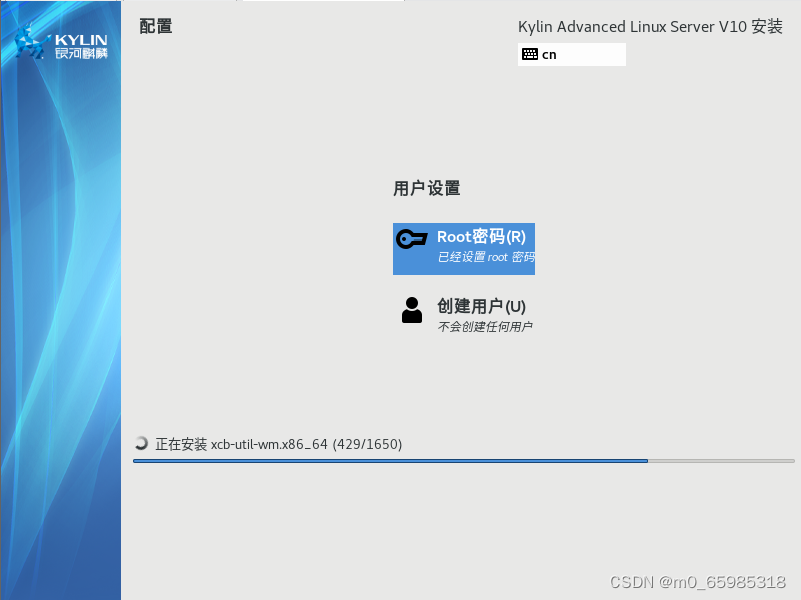Click the Kylin logo in the sidebar
801x600 pixels.
[61, 42]
